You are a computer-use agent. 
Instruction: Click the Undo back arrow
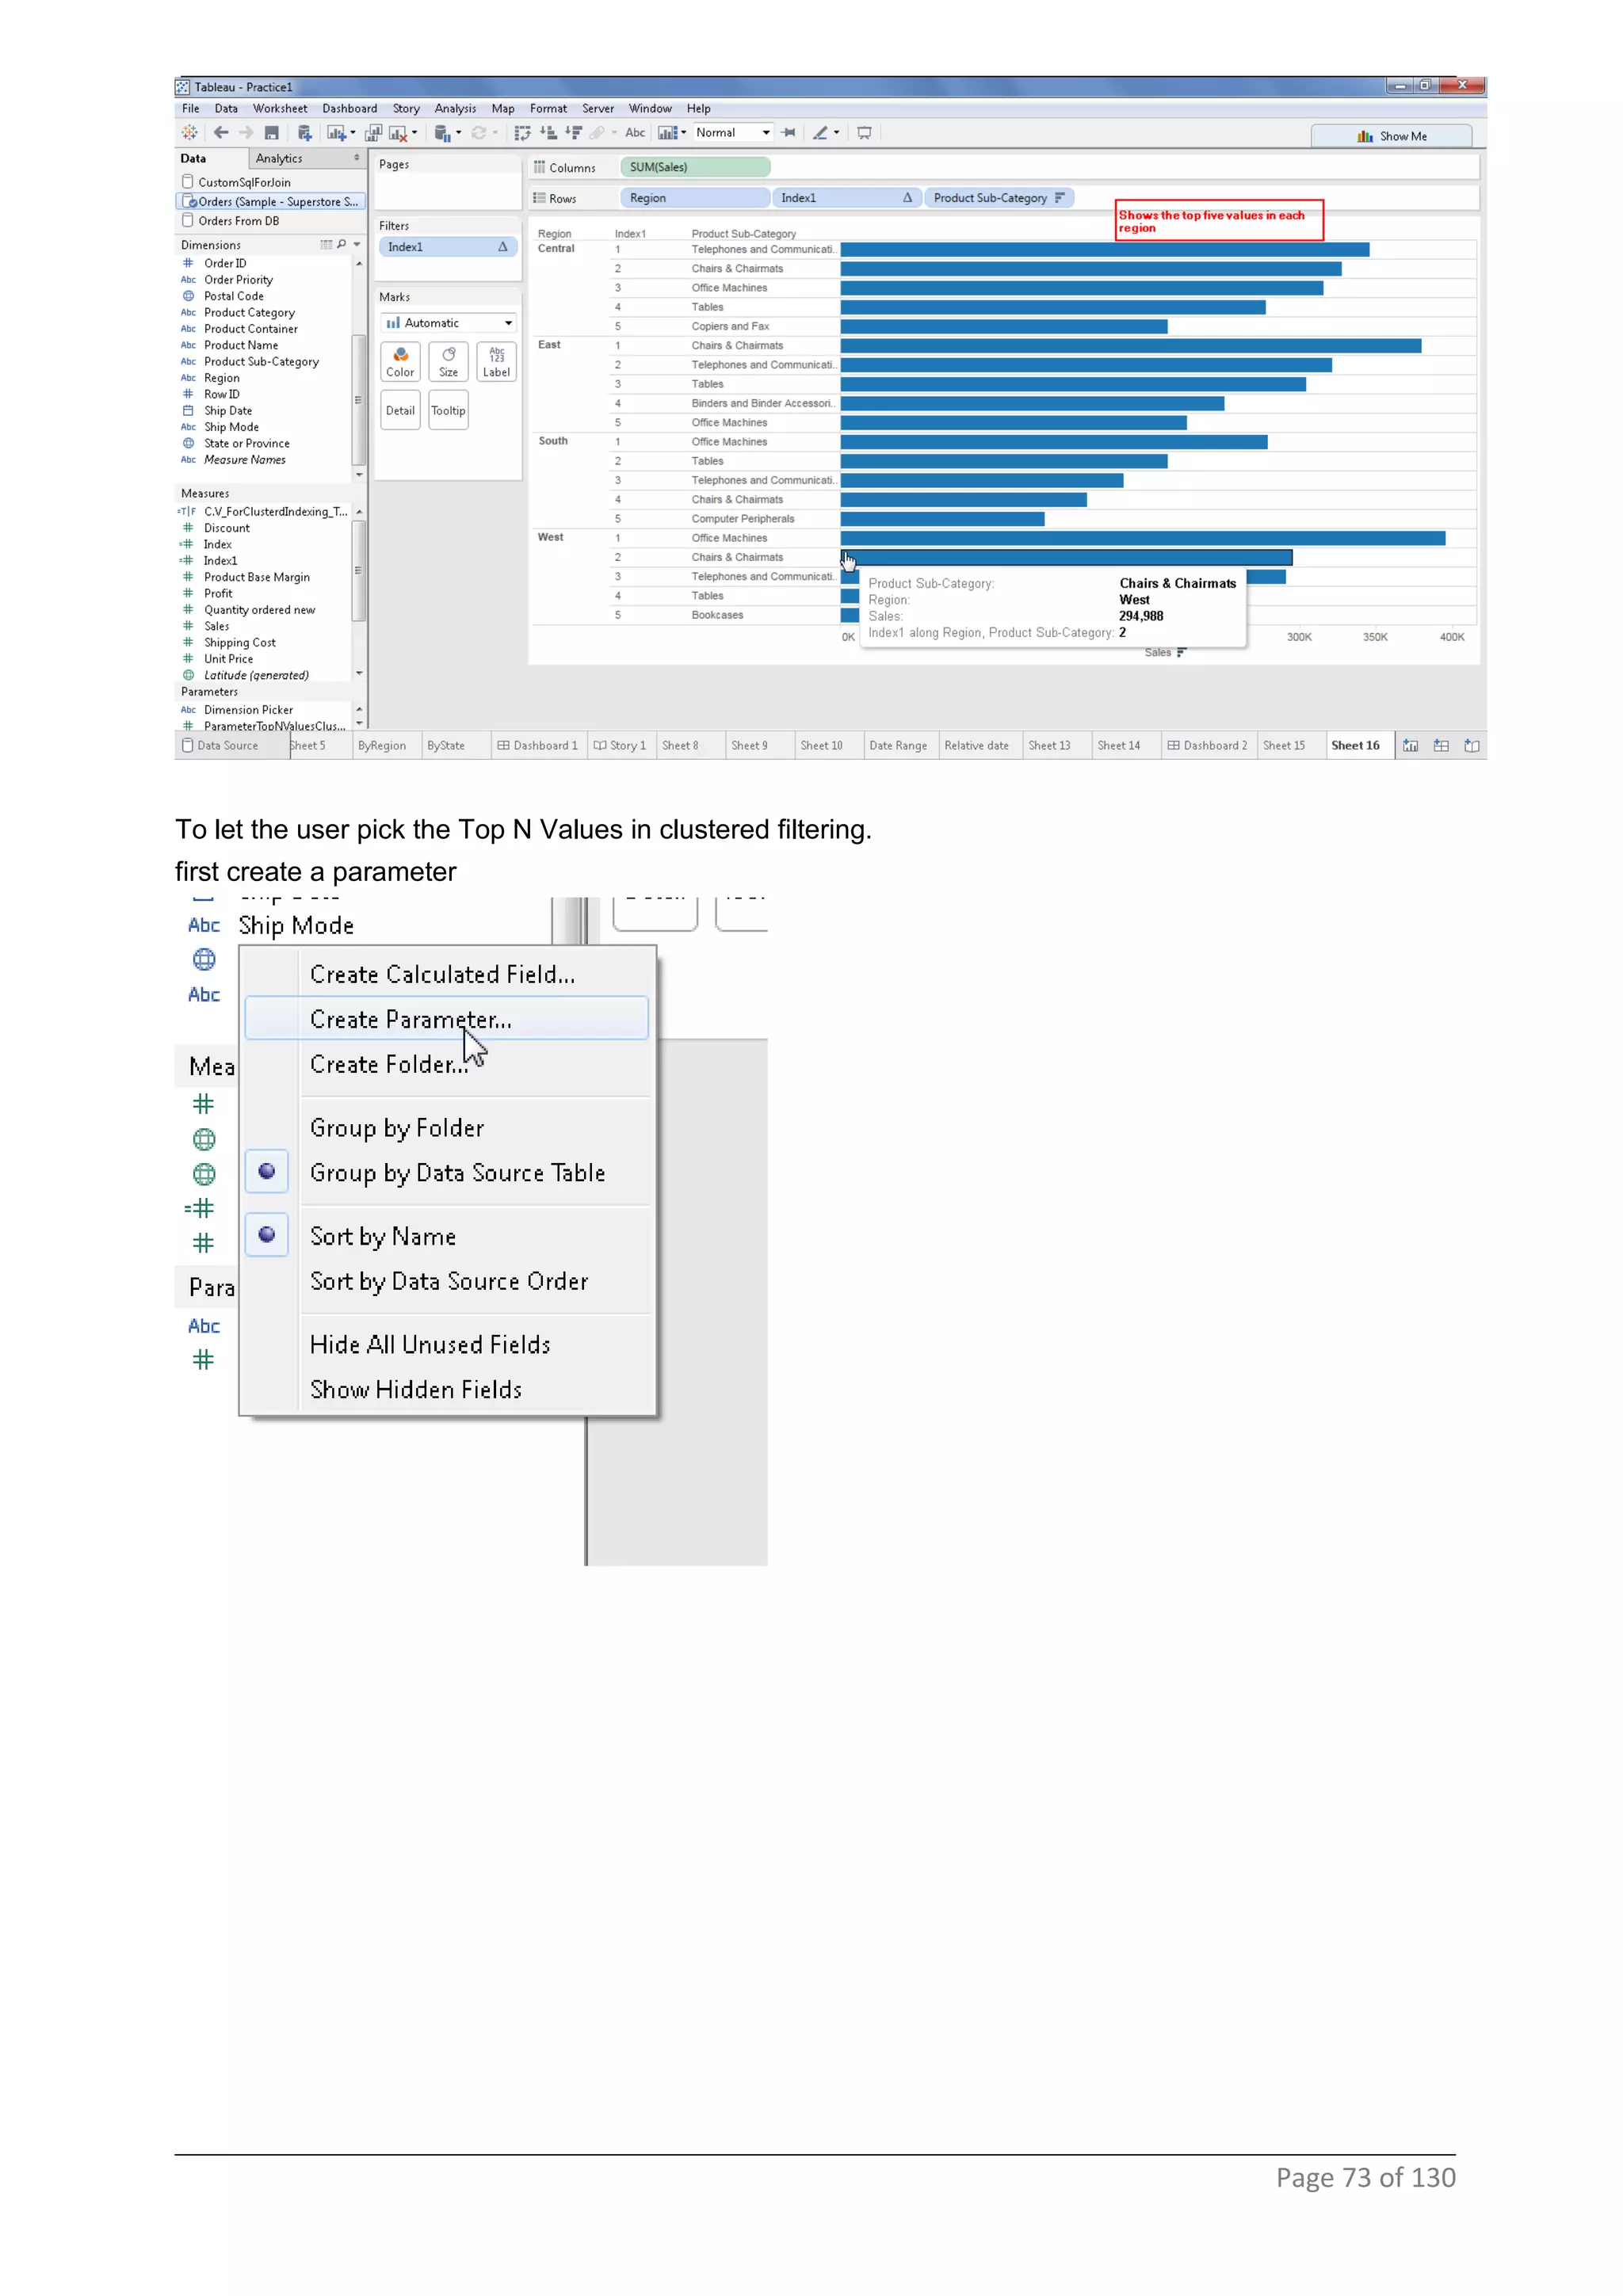(x=221, y=132)
